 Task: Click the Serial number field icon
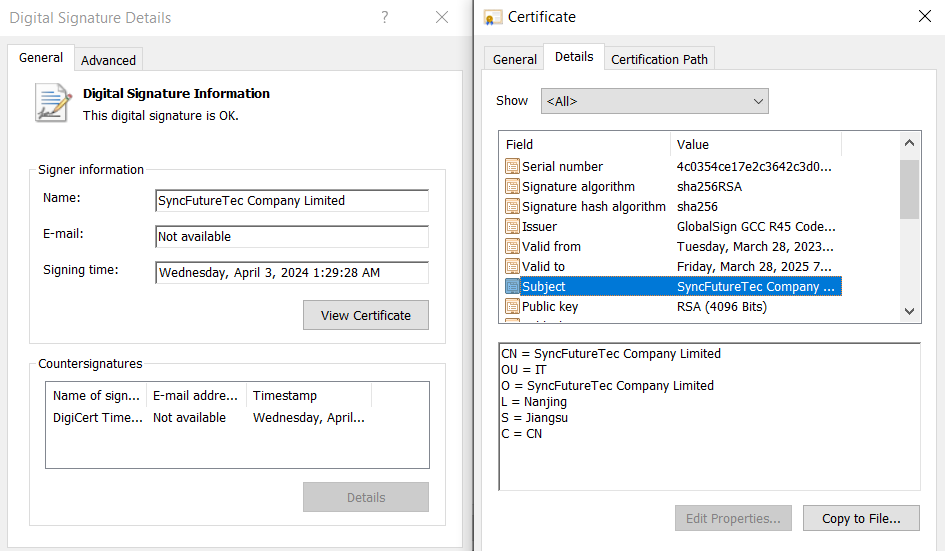coord(512,166)
